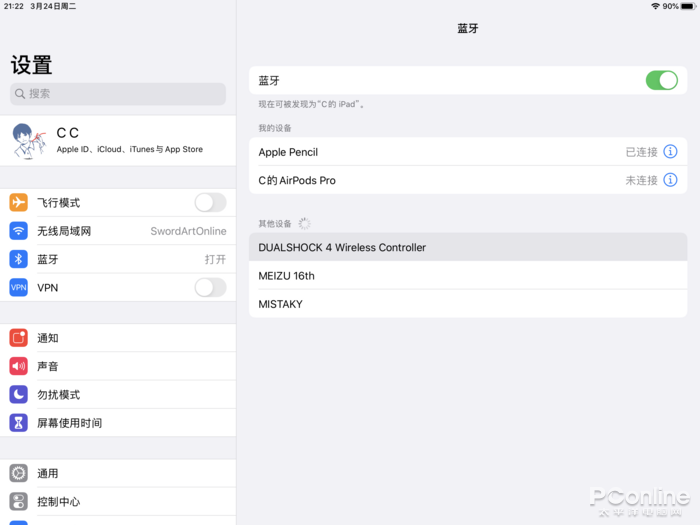Tap the 3月24日周二 date in status bar
The width and height of the screenshot is (700, 525).
(53, 6)
